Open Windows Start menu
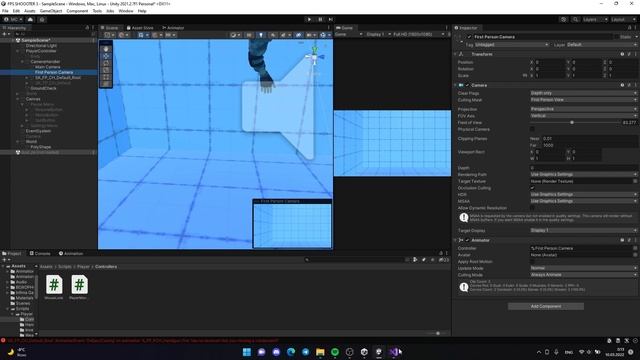The height and width of the screenshot is (360, 640). [247, 352]
